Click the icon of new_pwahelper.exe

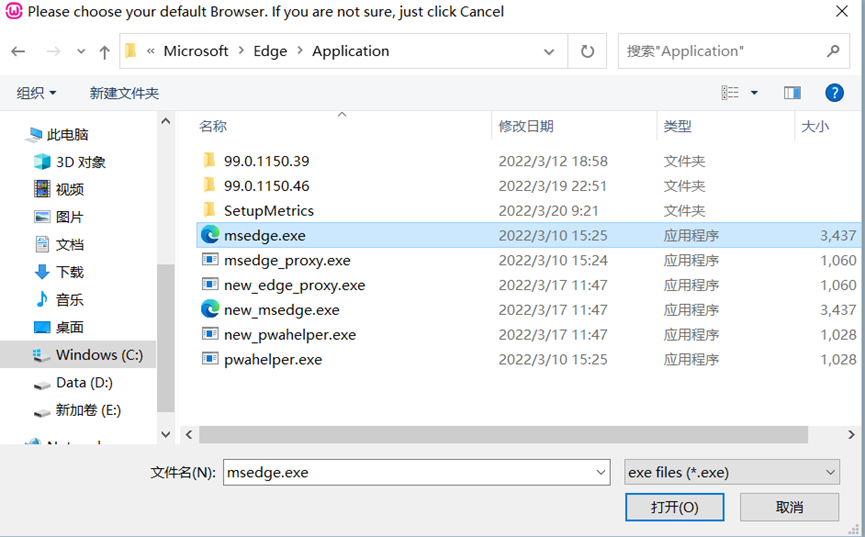click(x=210, y=334)
